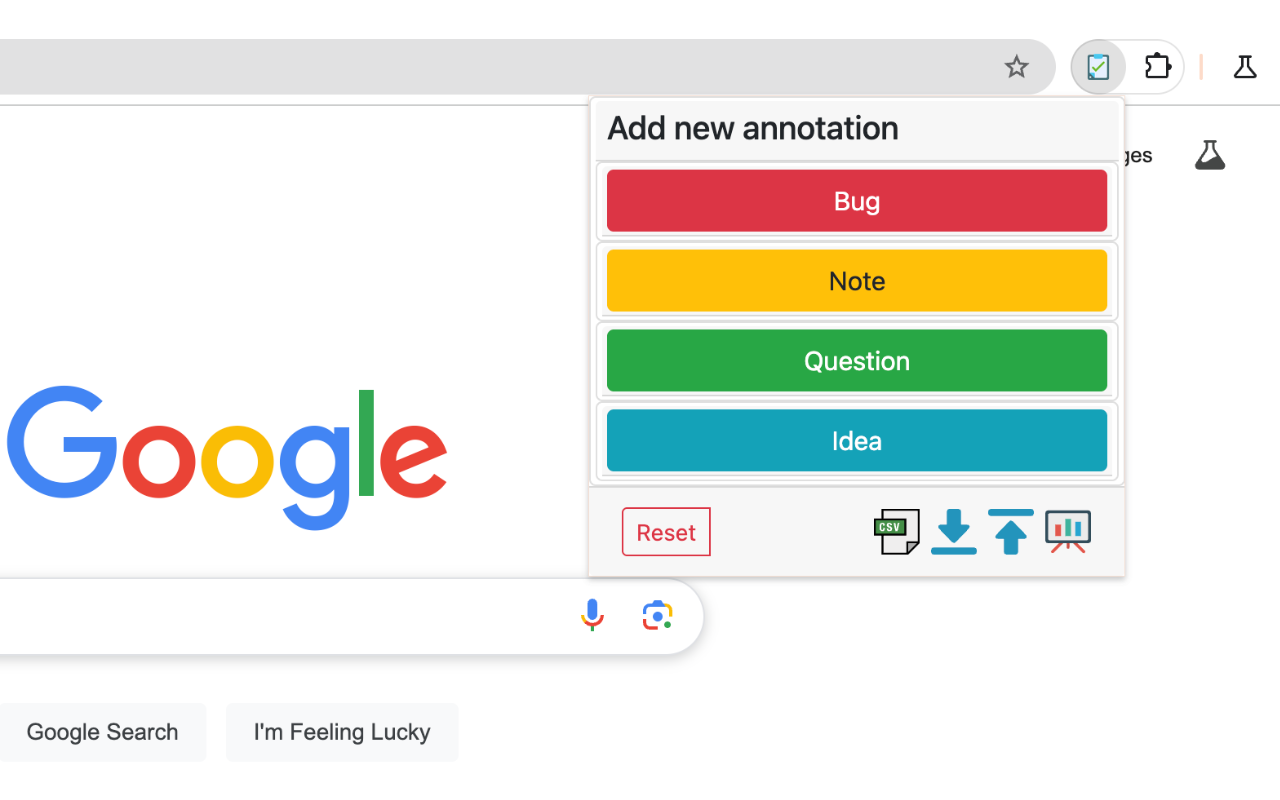
Task: Click the Google Search button
Action: (102, 732)
